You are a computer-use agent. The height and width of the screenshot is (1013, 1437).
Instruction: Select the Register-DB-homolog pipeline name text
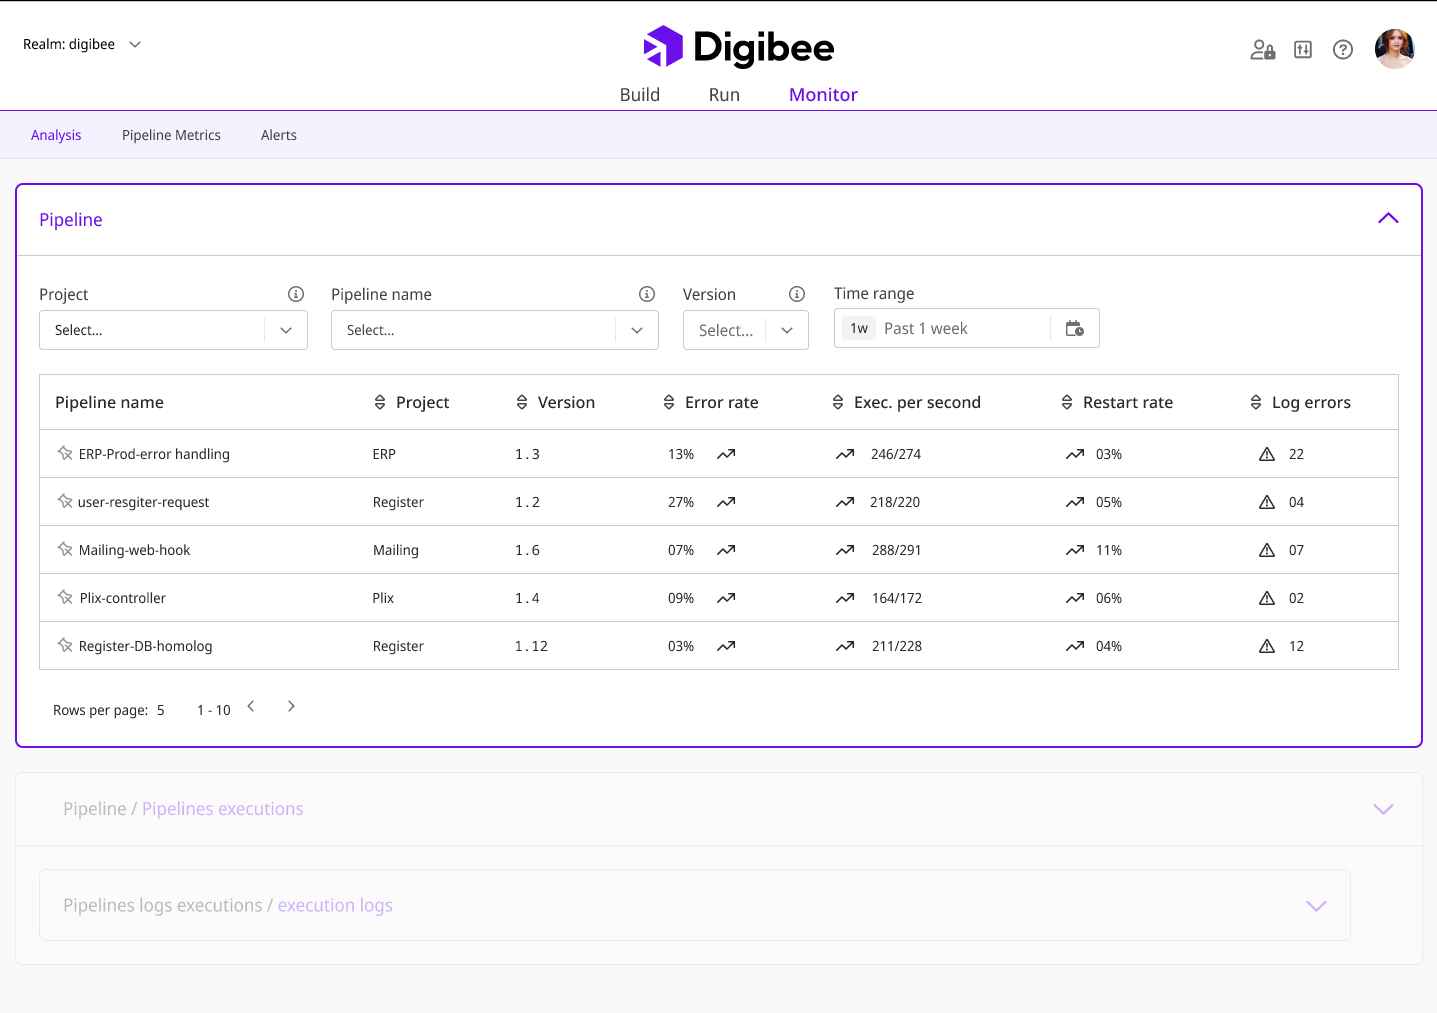pyautogui.click(x=146, y=646)
